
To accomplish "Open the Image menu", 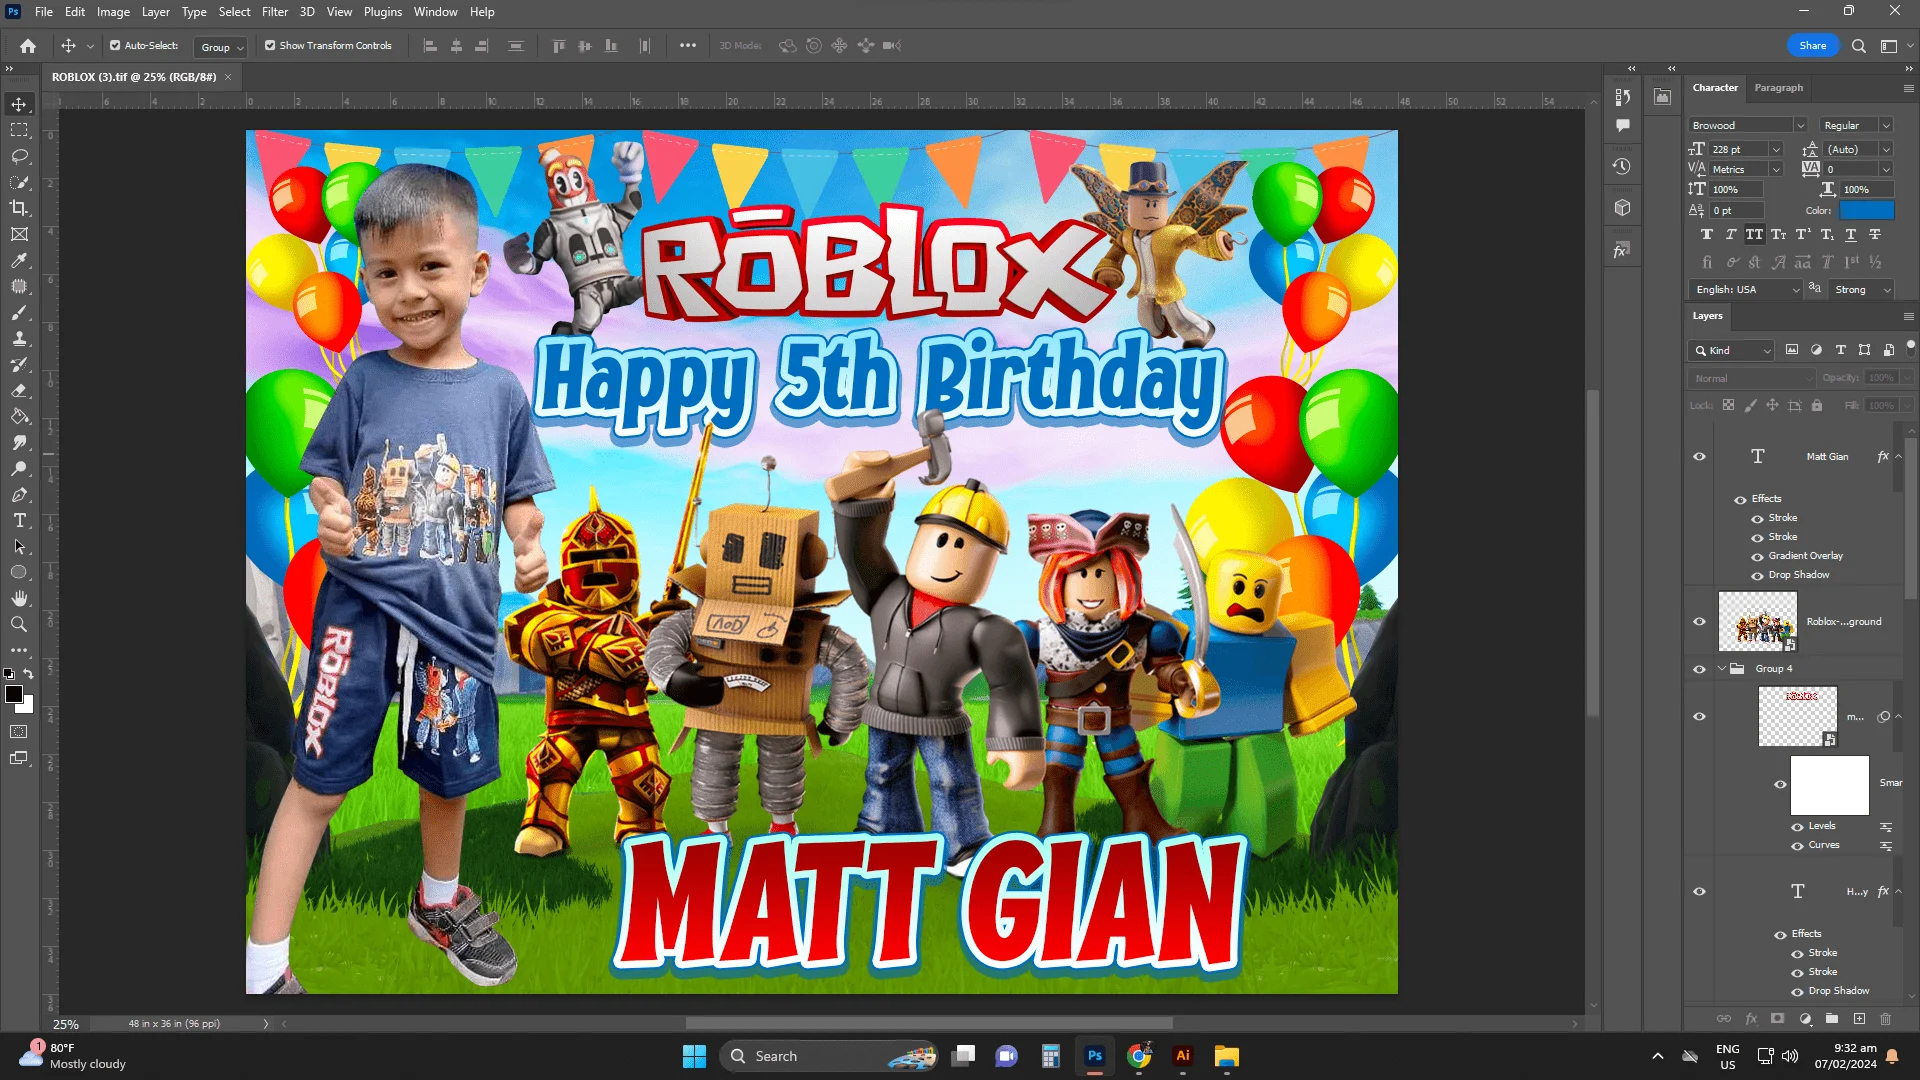I will [113, 12].
